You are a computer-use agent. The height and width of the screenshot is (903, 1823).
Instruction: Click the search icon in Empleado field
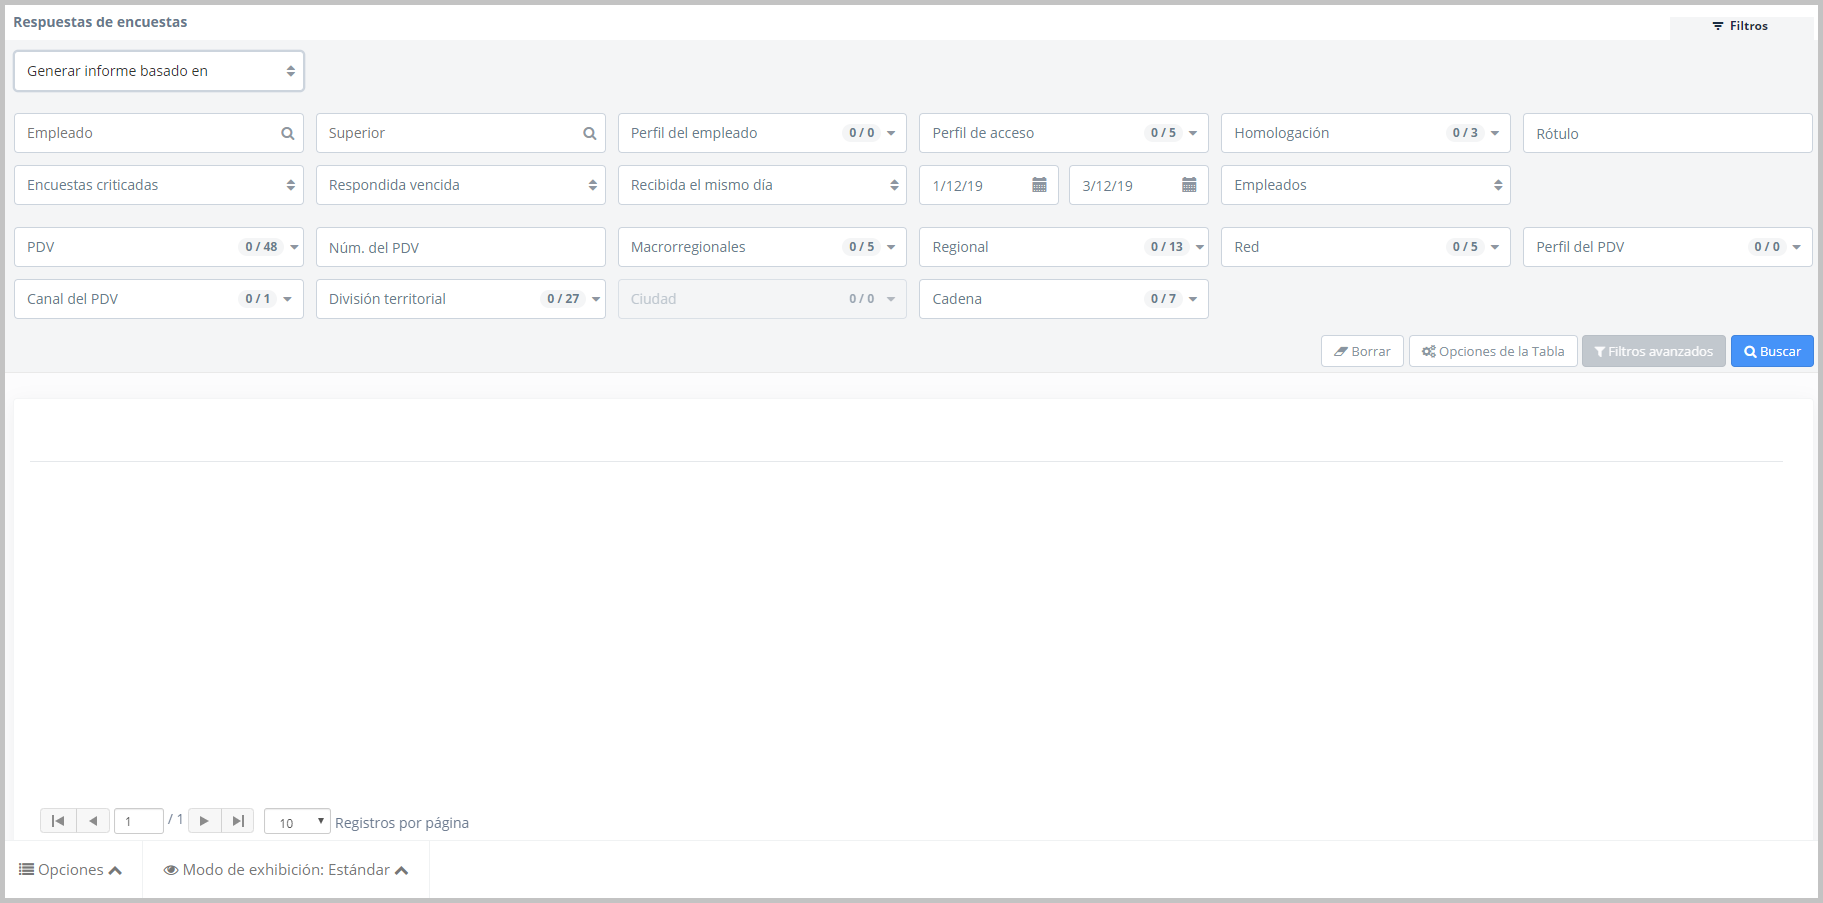(x=288, y=134)
